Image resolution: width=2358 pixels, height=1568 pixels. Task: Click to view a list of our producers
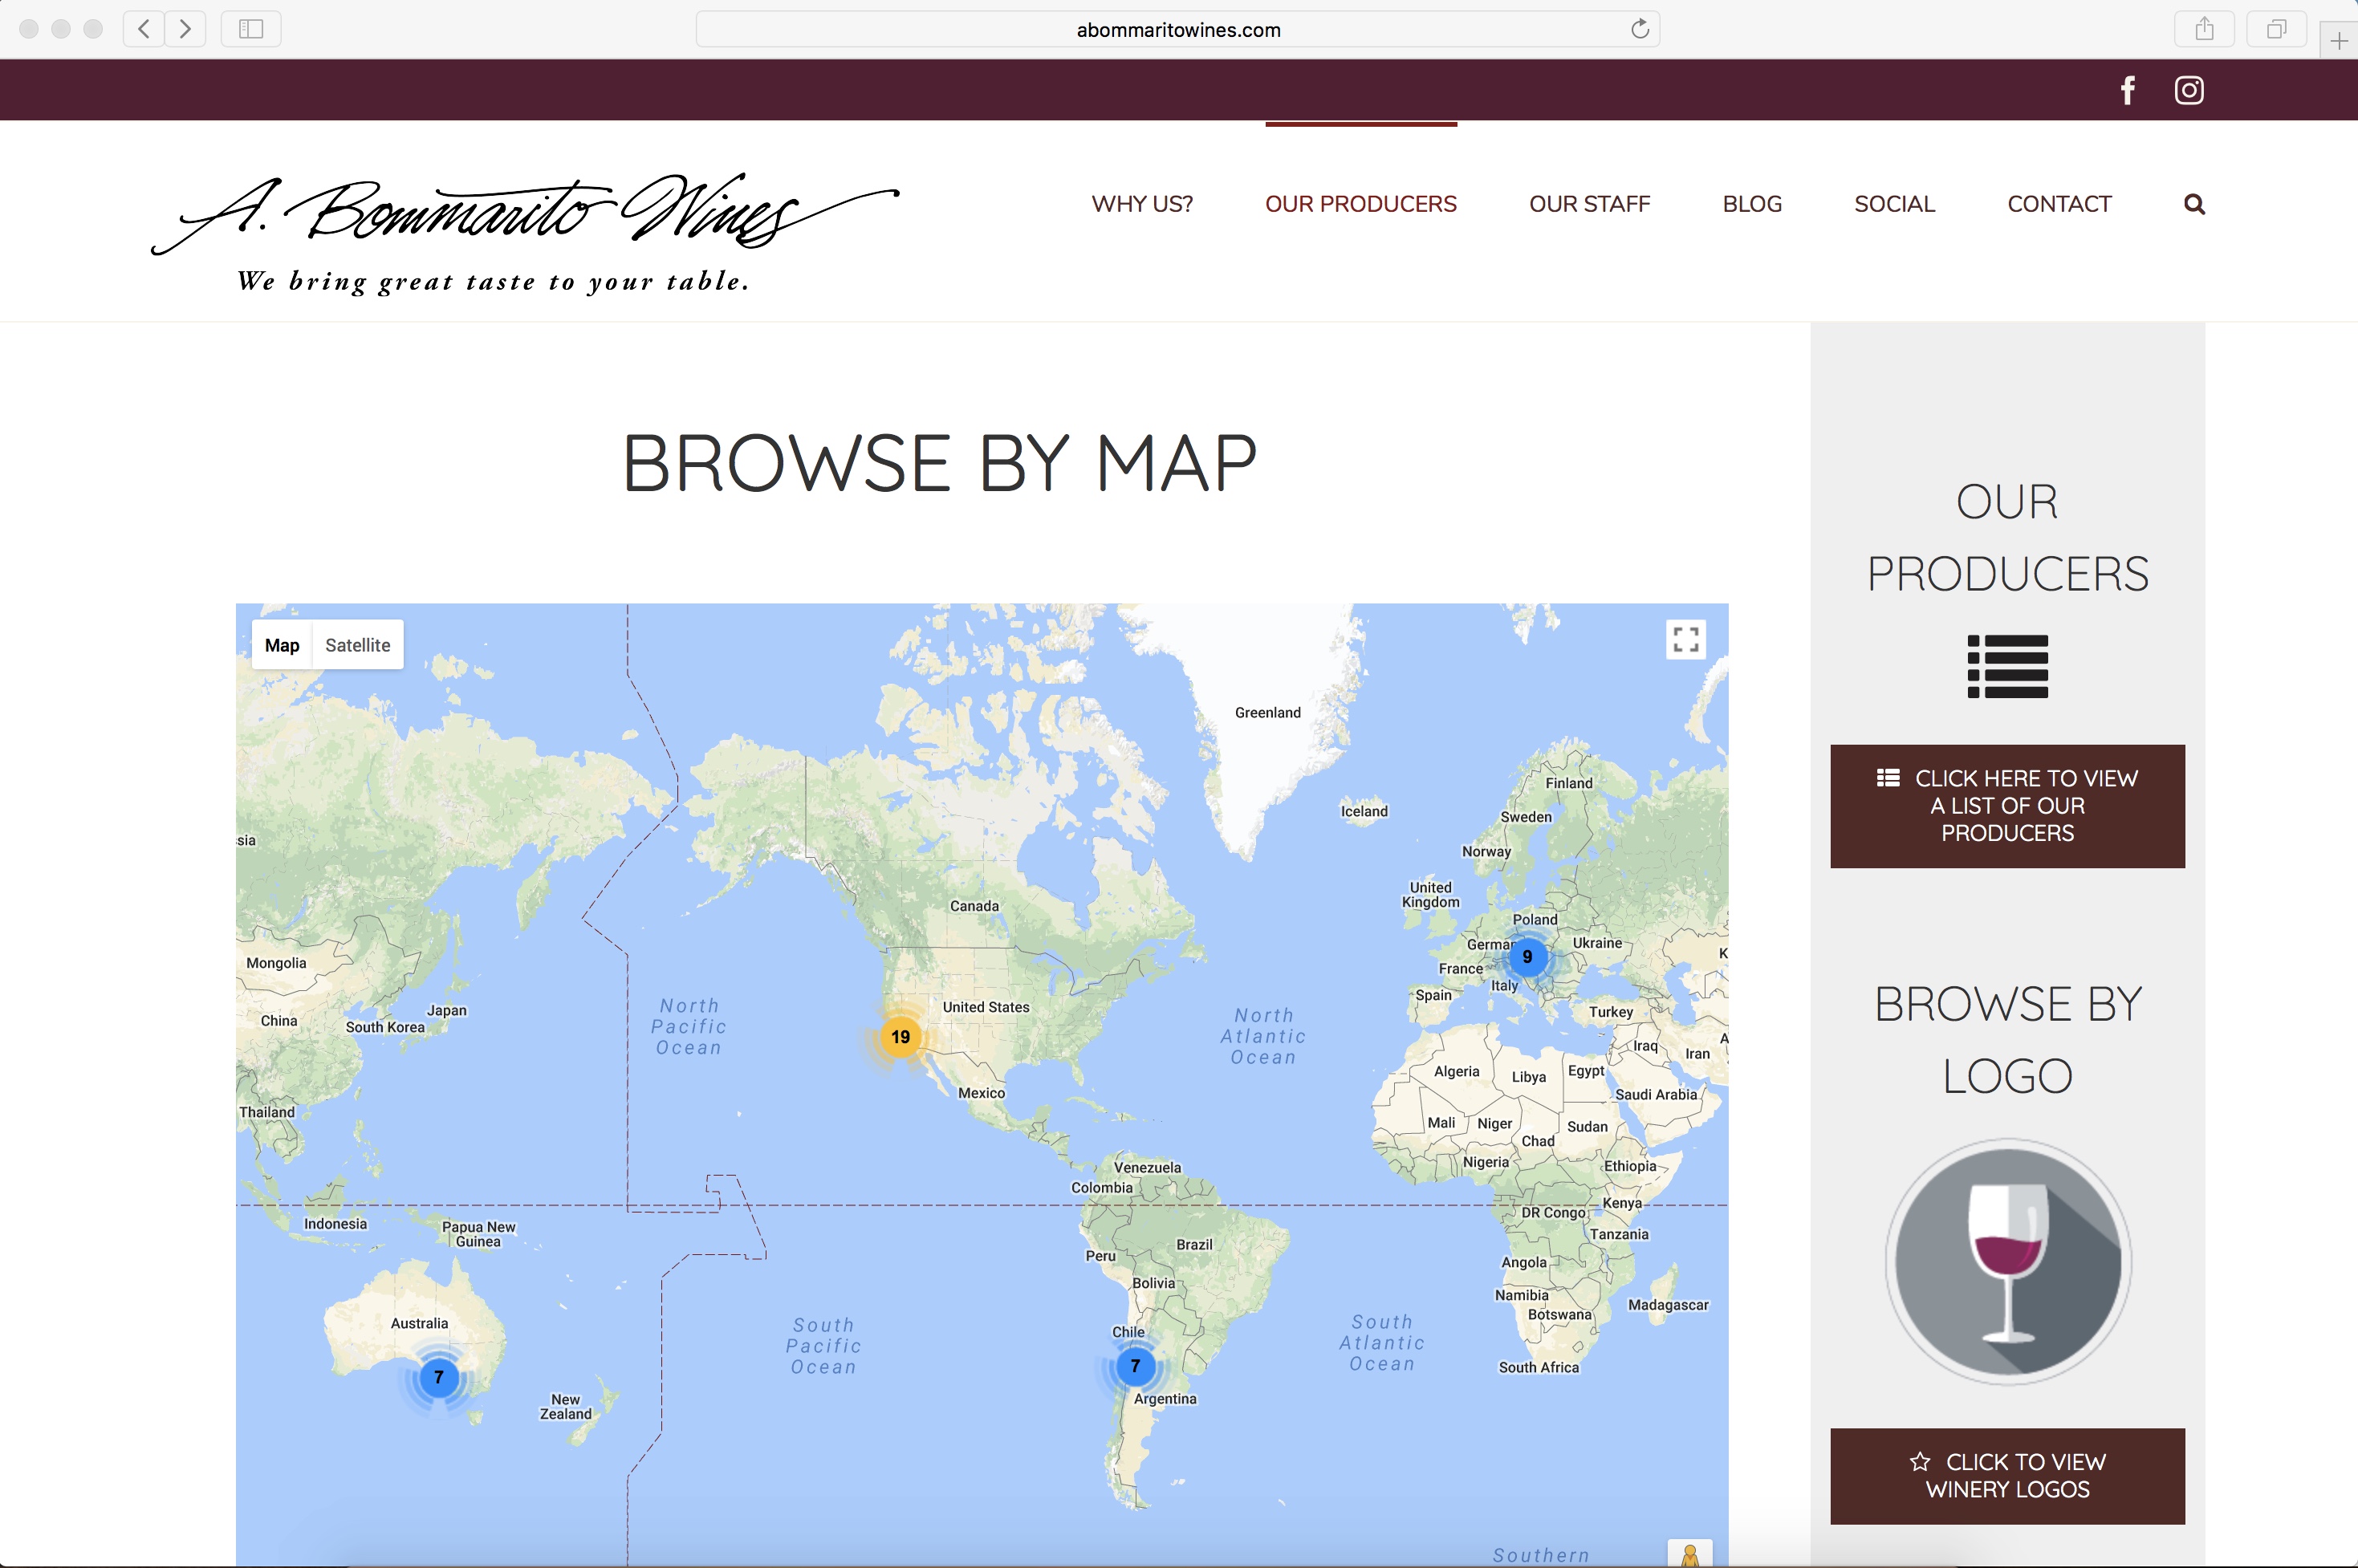click(x=2007, y=806)
